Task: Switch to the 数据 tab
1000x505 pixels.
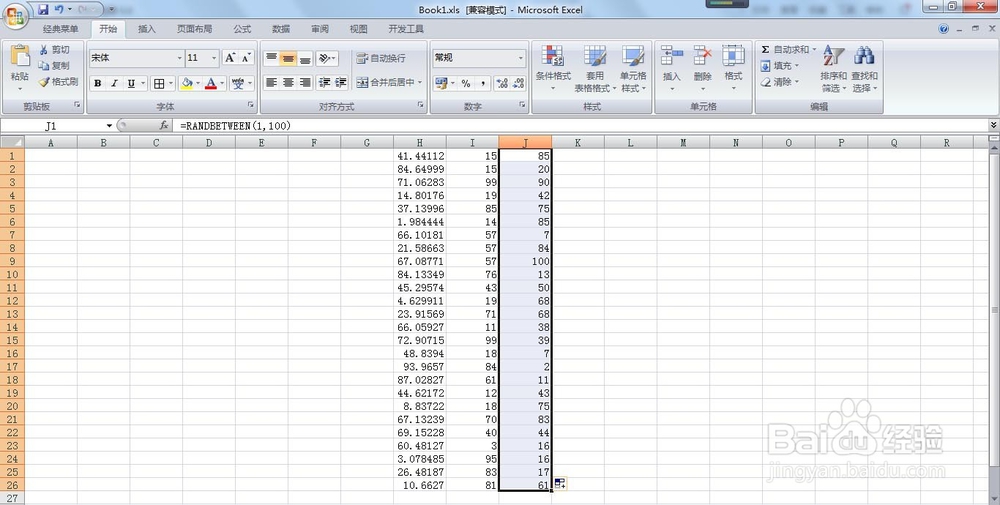Action: 281,29
